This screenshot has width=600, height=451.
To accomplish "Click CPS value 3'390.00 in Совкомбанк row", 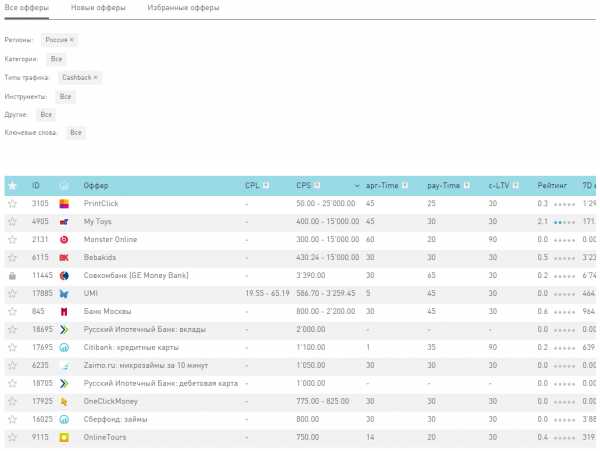I will point(311,275).
